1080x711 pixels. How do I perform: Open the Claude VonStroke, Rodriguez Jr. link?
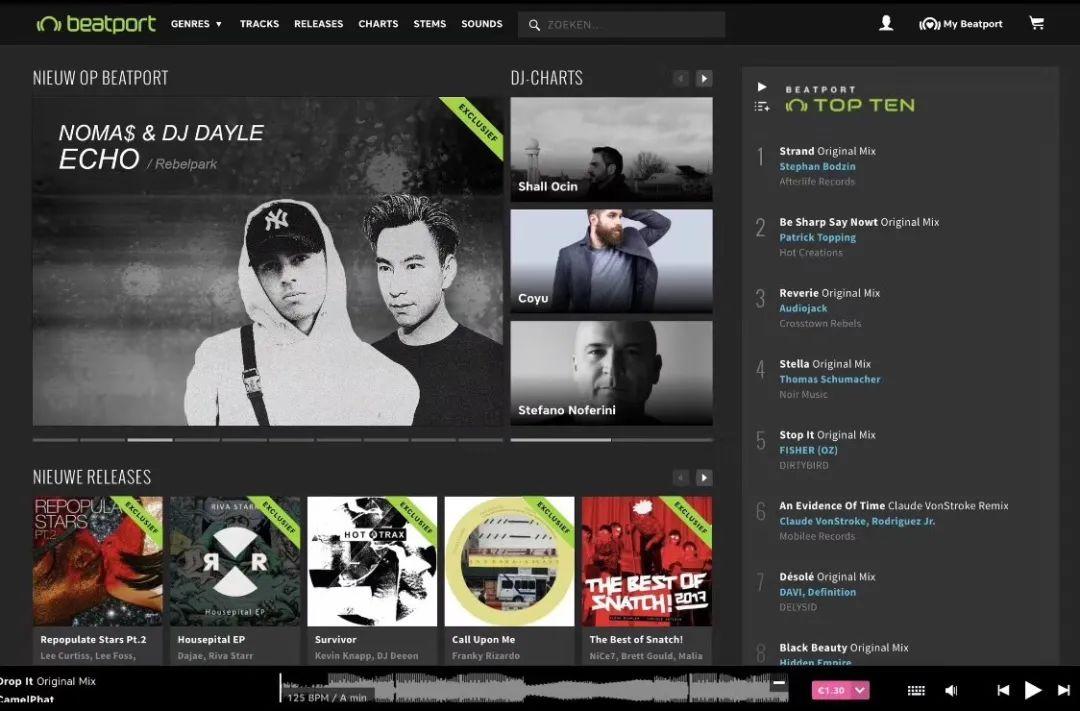[x=857, y=521]
